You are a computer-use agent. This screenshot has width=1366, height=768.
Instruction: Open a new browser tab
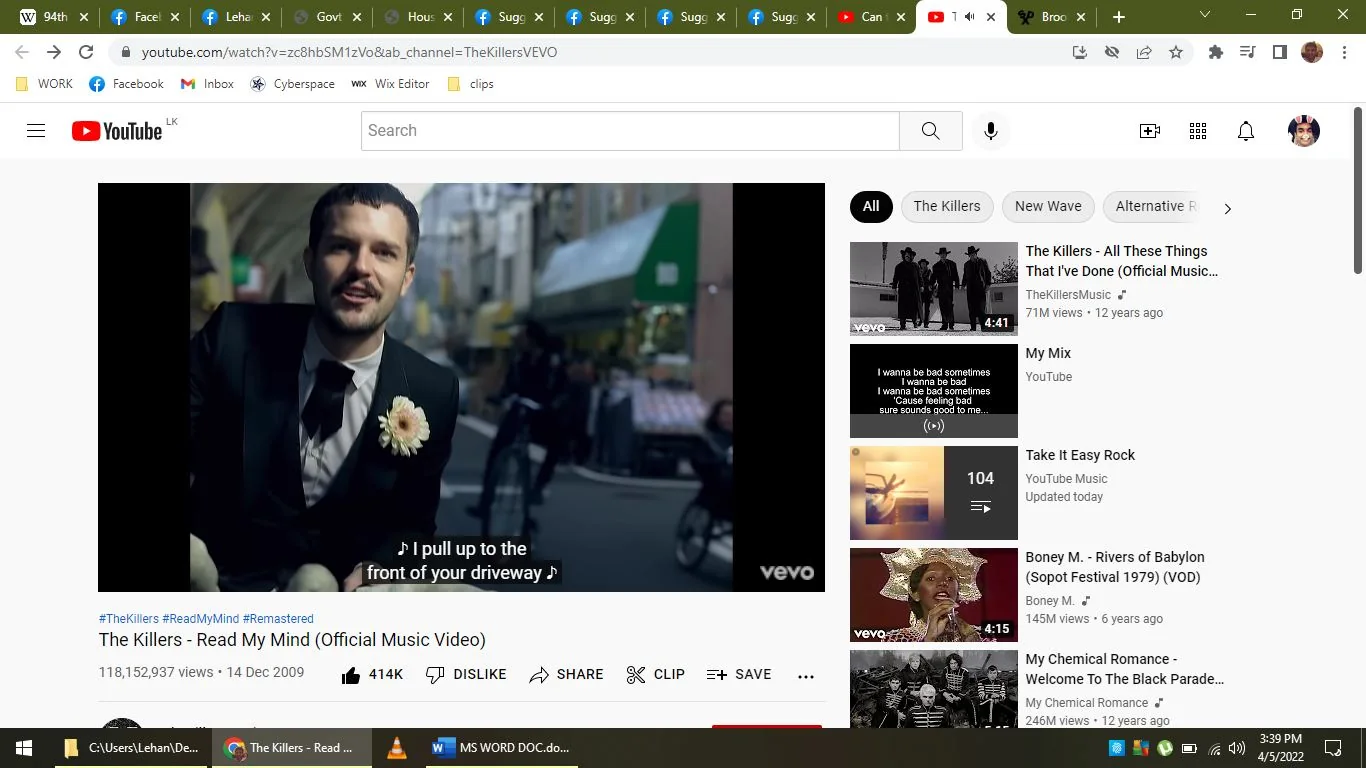(x=1119, y=17)
